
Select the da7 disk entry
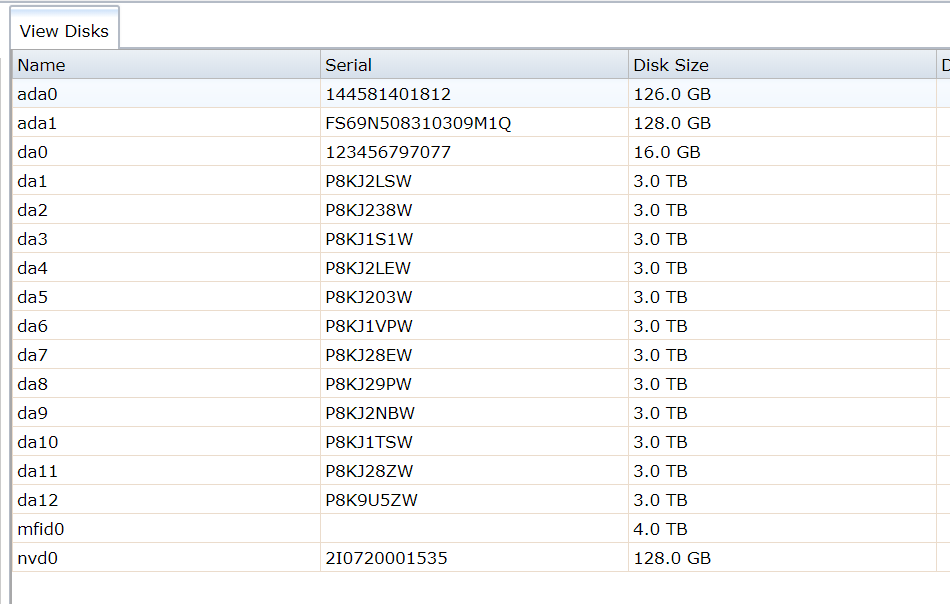click(481, 356)
